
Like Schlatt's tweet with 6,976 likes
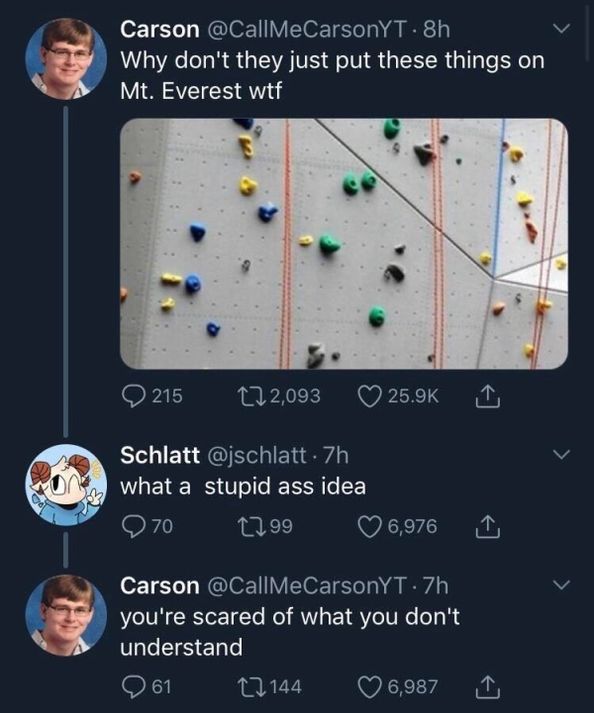click(369, 527)
